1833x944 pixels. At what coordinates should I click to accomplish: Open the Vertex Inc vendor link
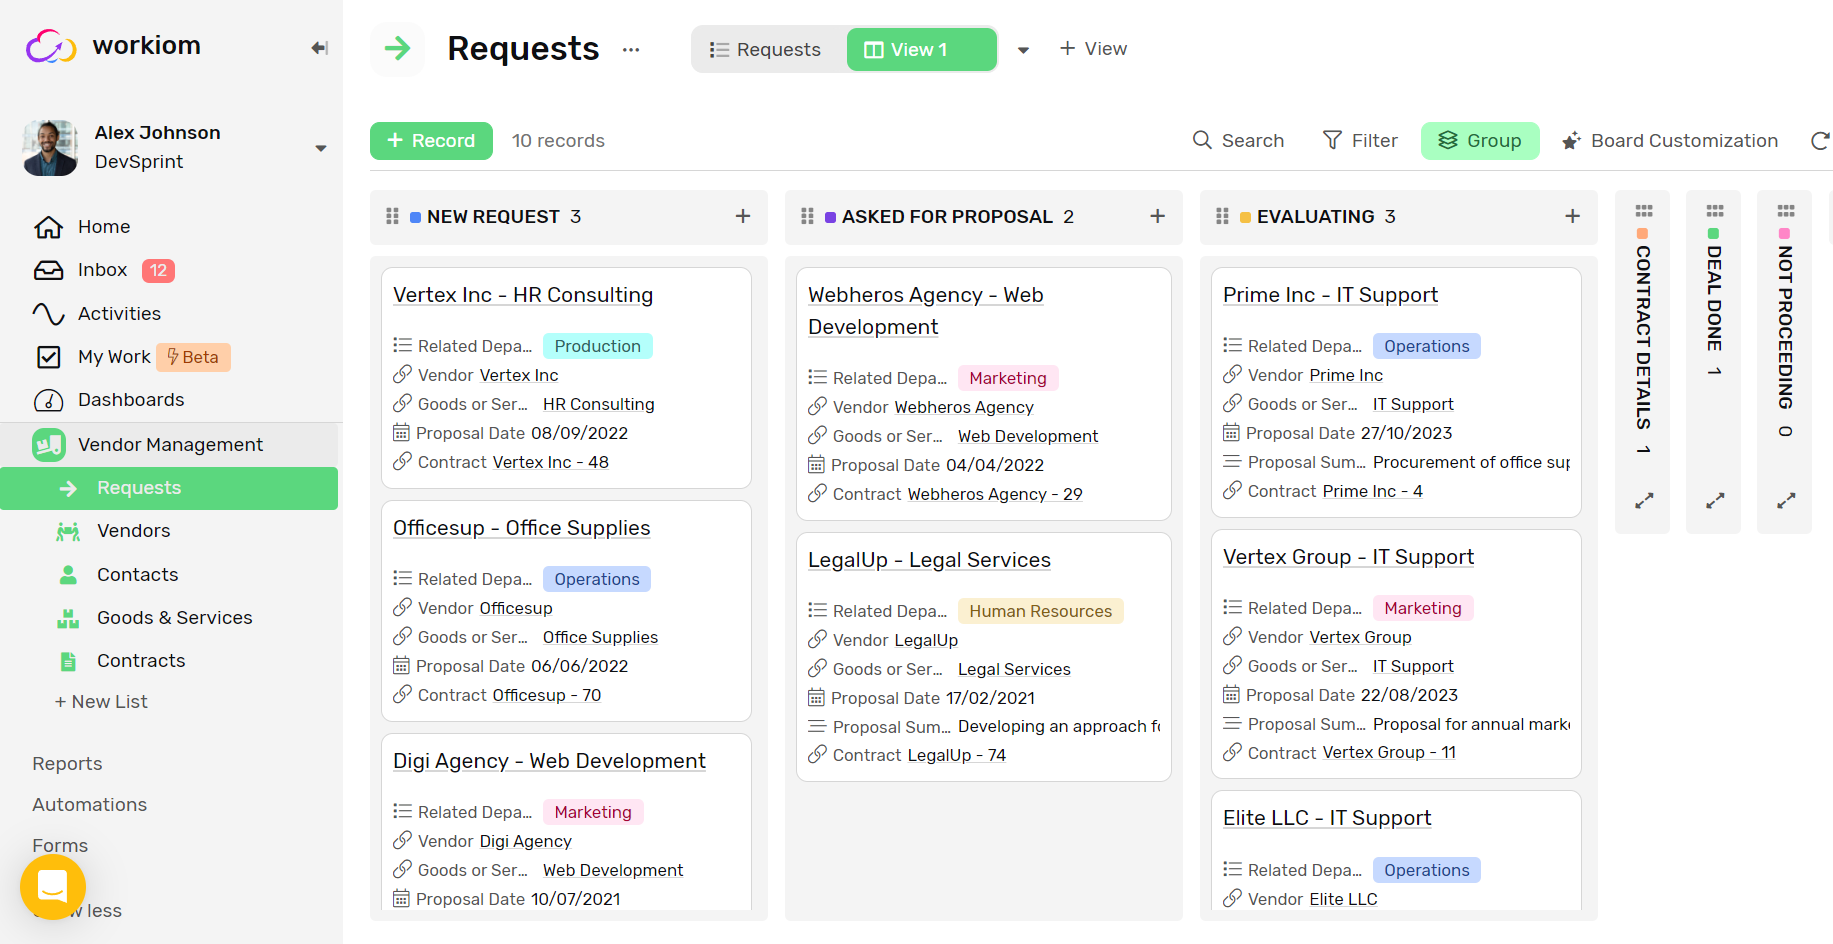coord(519,375)
